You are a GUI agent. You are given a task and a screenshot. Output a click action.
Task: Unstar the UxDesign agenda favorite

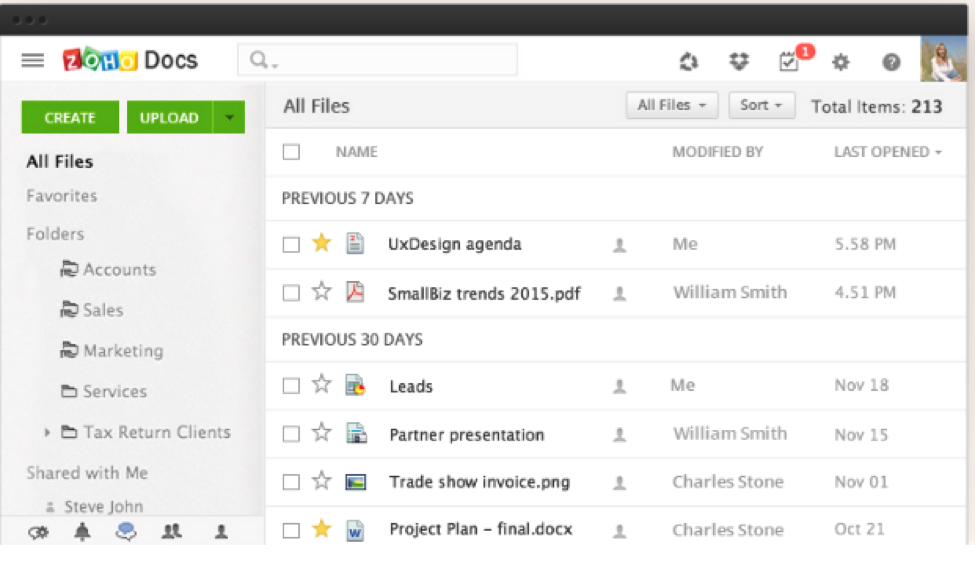point(321,243)
